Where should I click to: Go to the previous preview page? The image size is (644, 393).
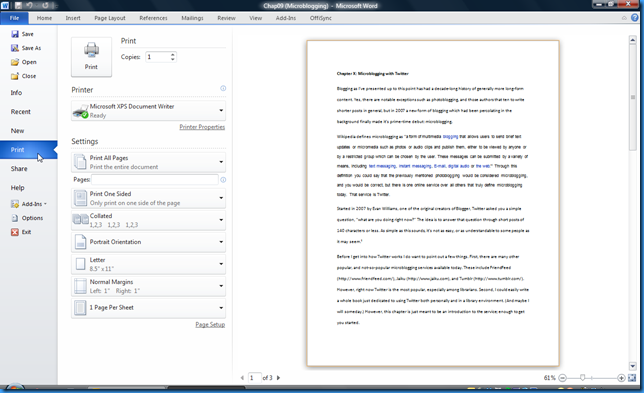[x=242, y=377]
